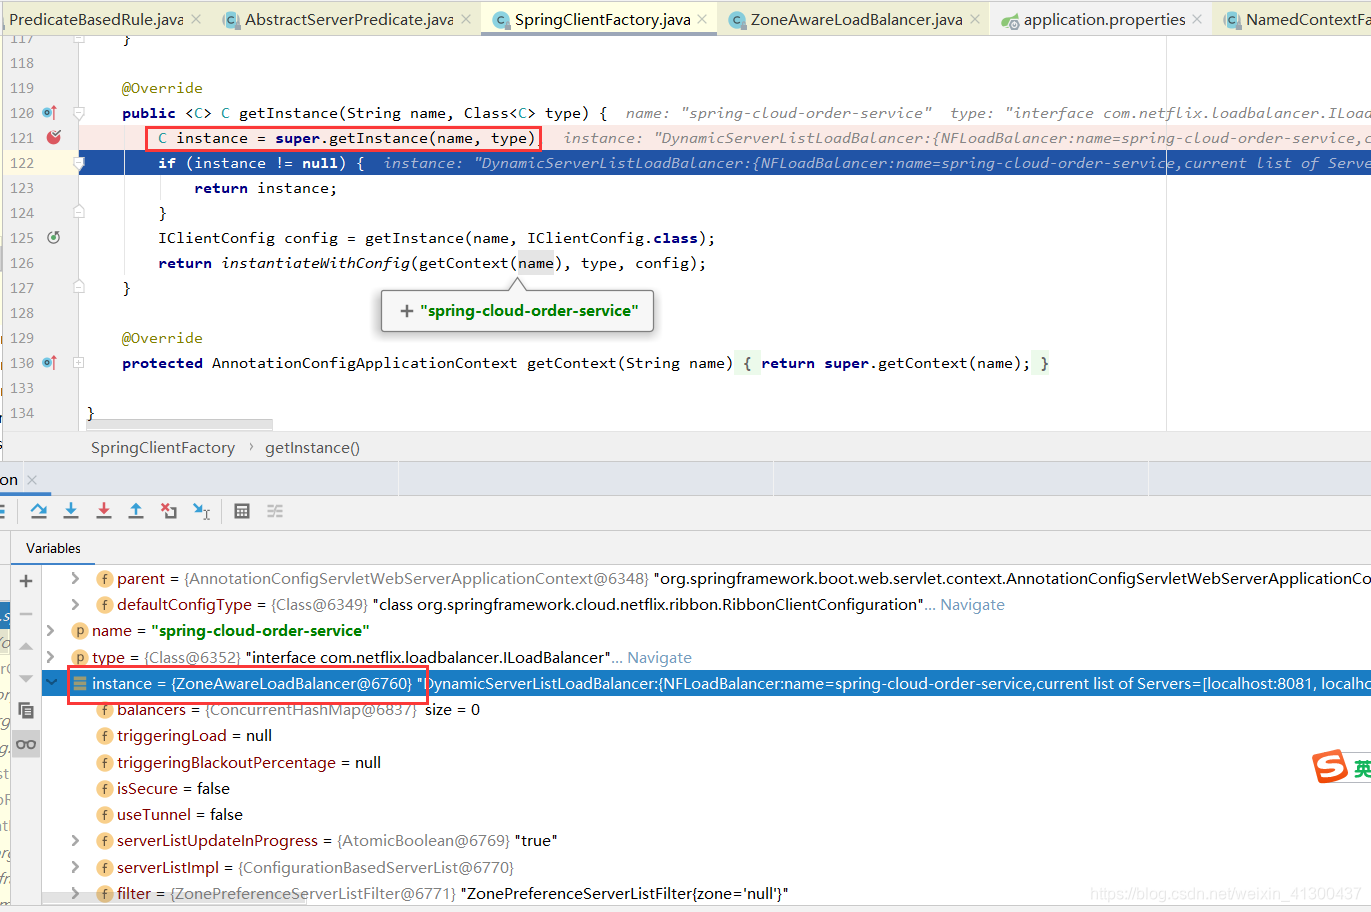Toggle fold end marker at line 127
Viewport: 1371px width, 912px height.
pos(79,288)
